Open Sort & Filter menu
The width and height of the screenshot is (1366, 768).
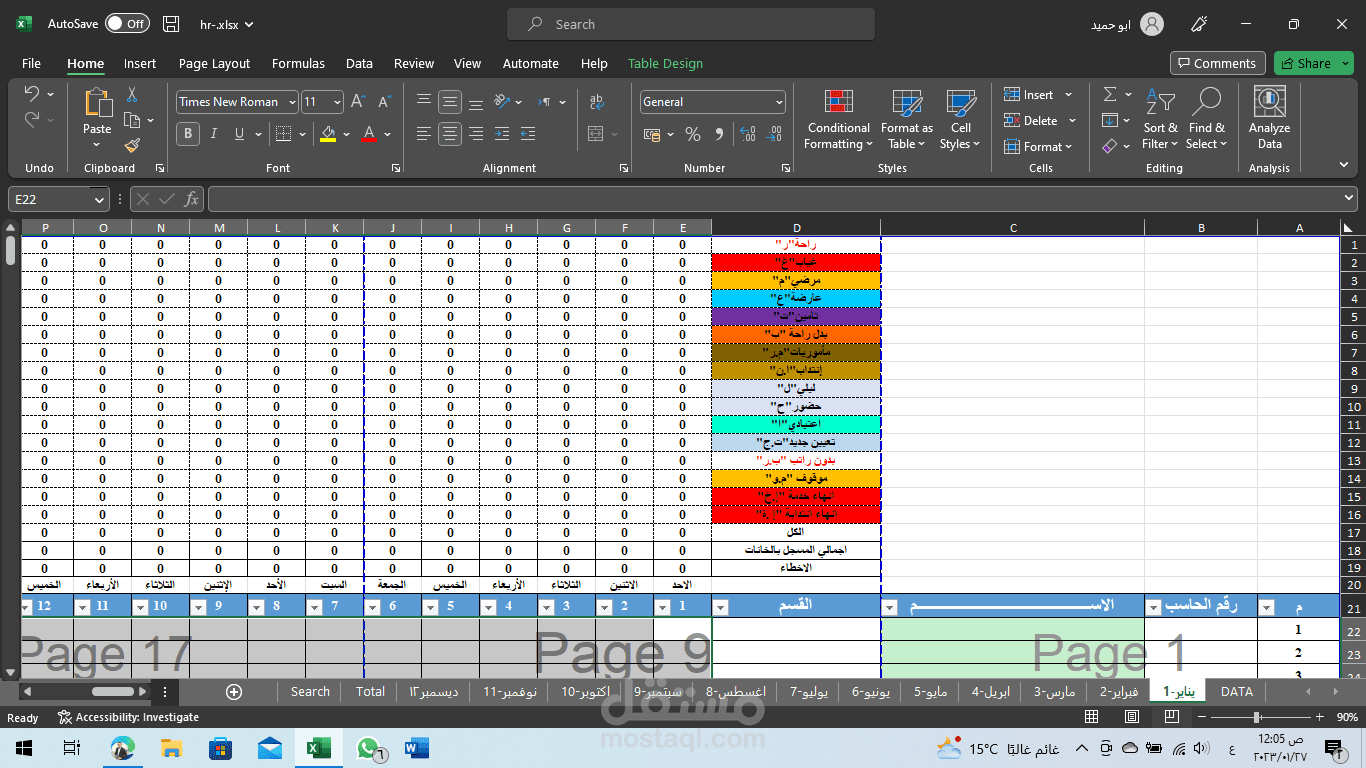[1161, 120]
